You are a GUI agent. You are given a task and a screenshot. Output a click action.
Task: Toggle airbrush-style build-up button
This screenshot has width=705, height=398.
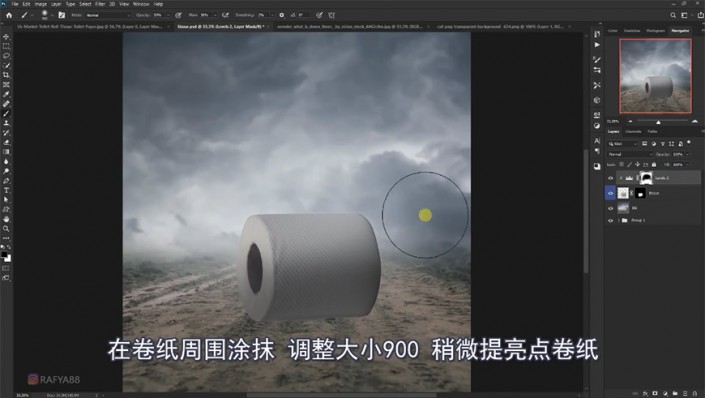225,15
